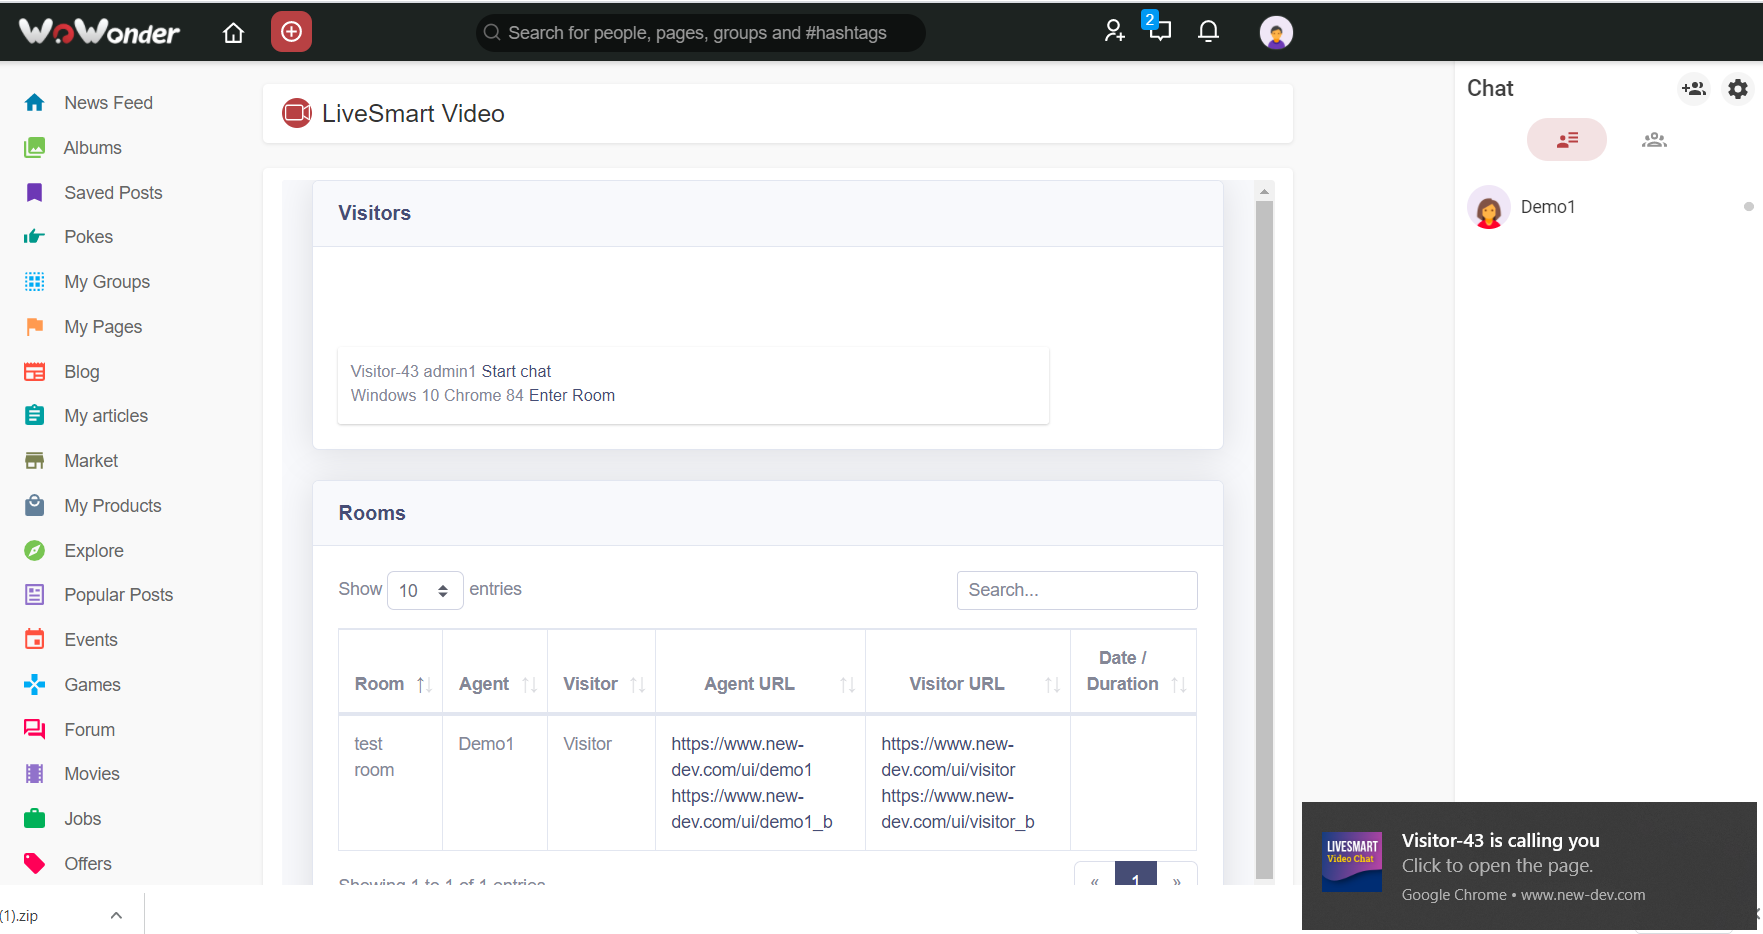Switch to the group chats tab
This screenshot has height=934, width=1763.
pyautogui.click(x=1654, y=139)
